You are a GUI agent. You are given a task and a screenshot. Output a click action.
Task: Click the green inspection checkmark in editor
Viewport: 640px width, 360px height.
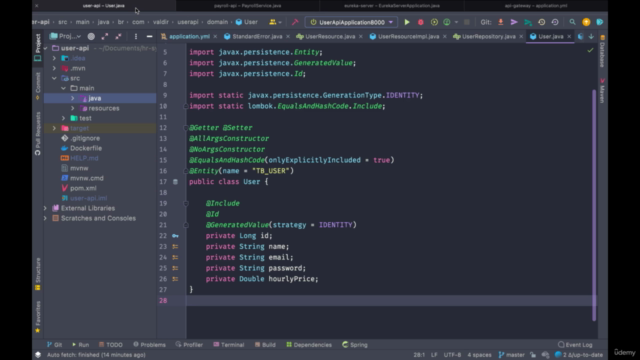pyautogui.click(x=590, y=50)
